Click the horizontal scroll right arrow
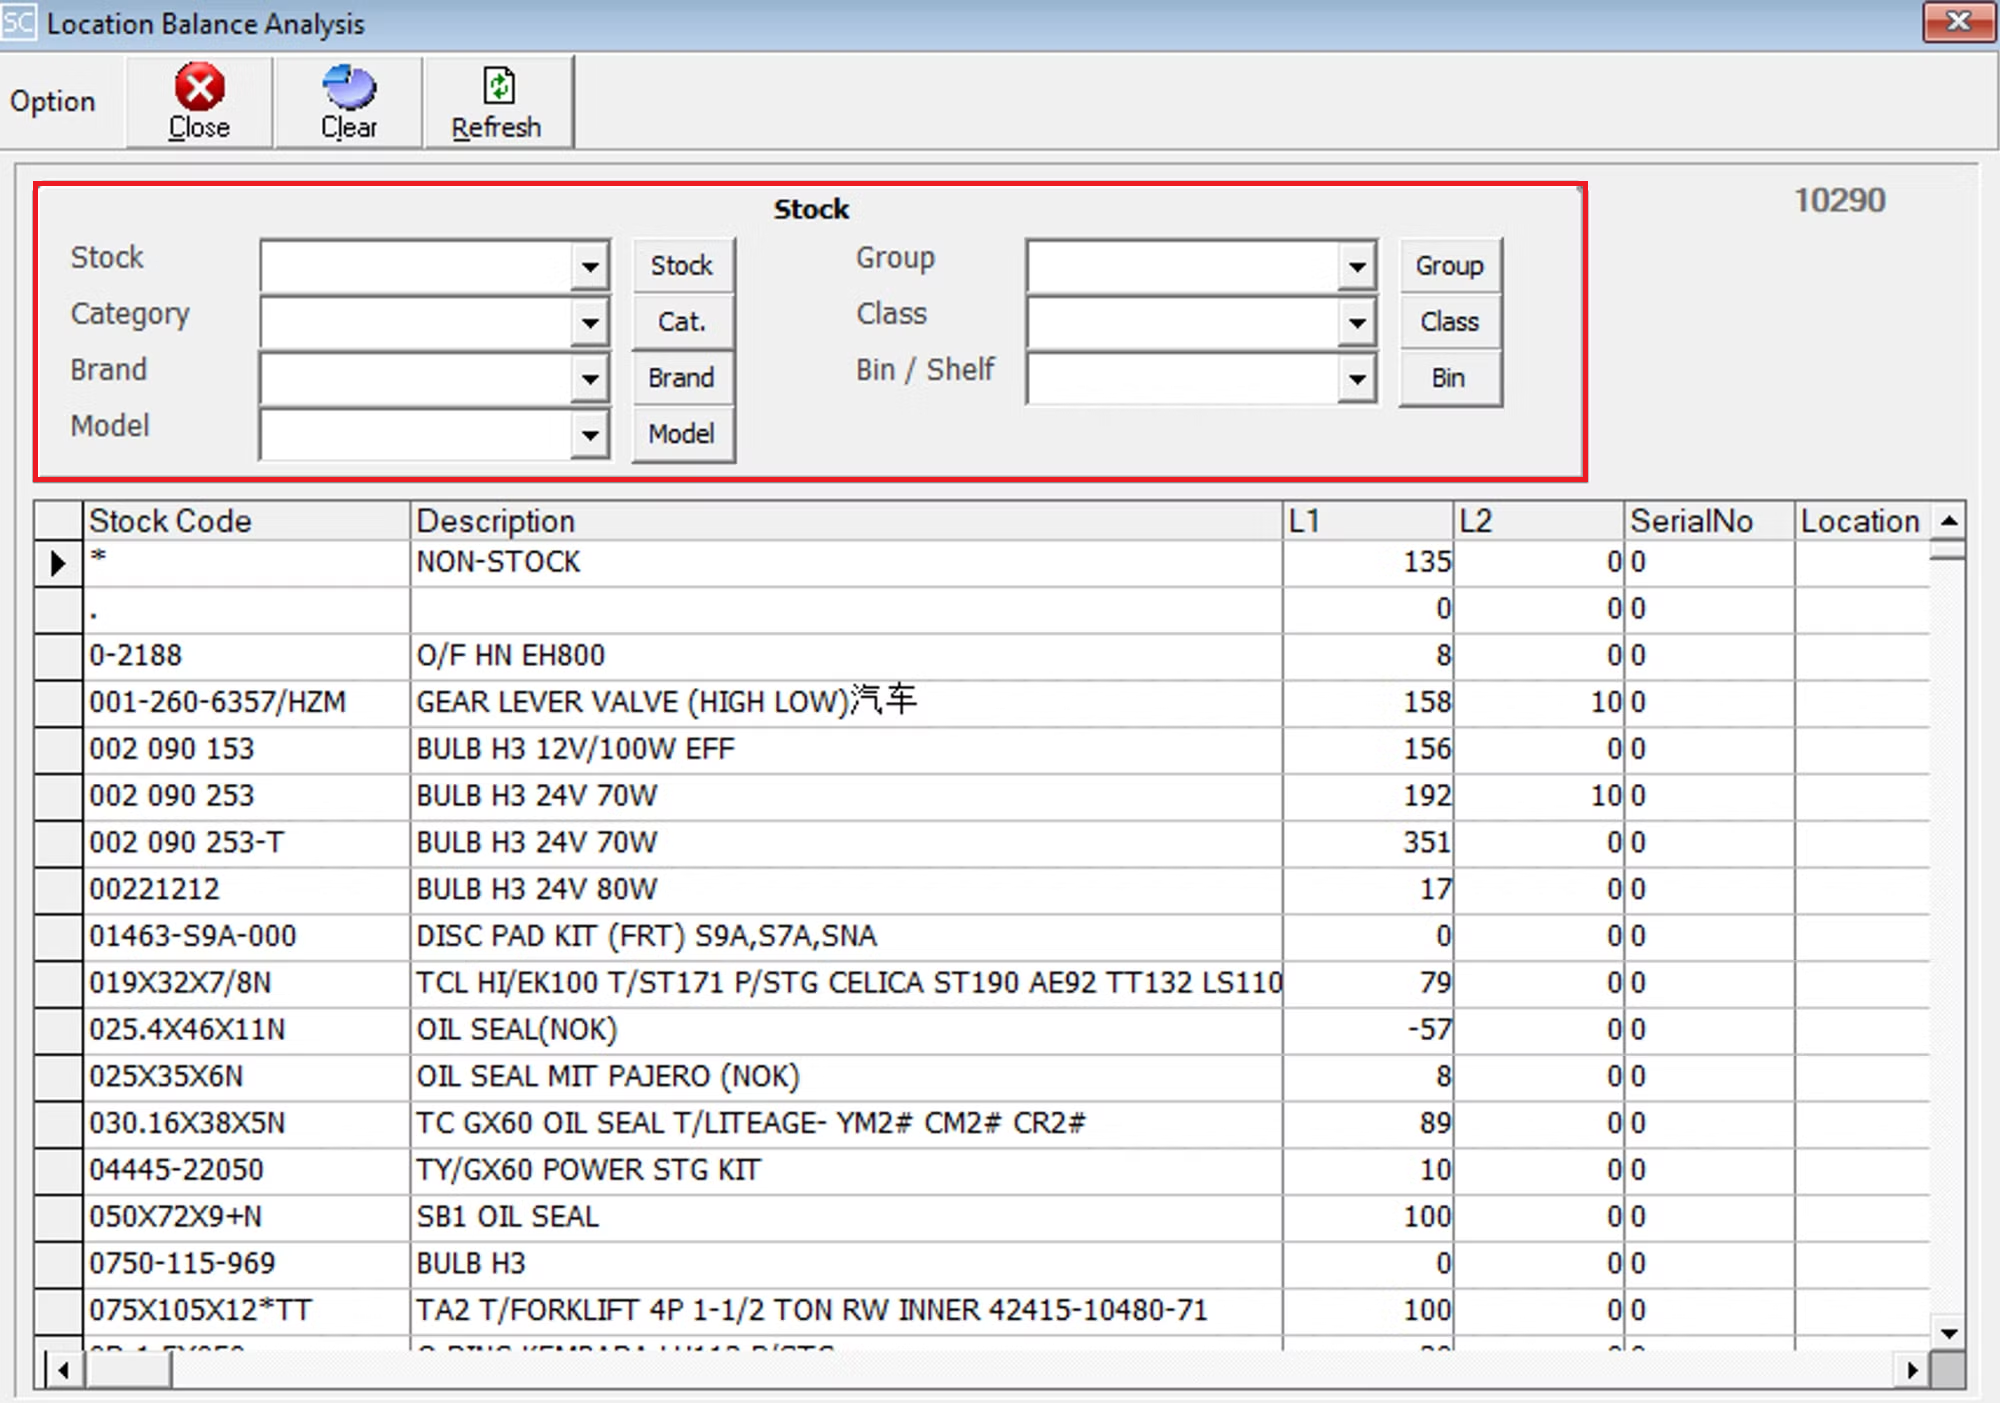 point(1912,1370)
